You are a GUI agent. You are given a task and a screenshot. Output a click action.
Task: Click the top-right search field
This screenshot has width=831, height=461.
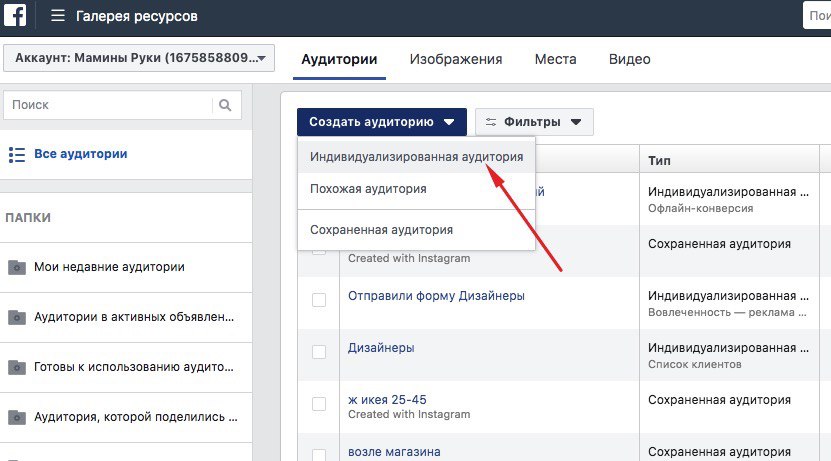click(817, 15)
